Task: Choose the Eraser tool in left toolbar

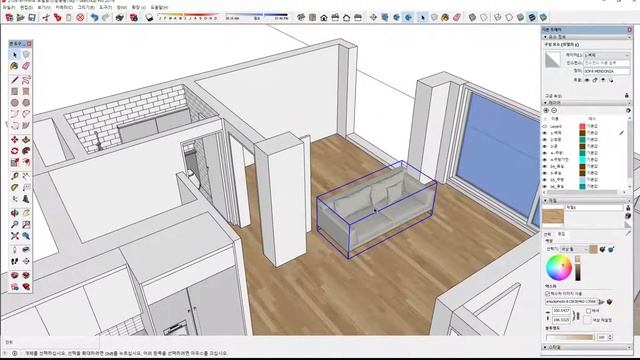Action: (x=26, y=66)
